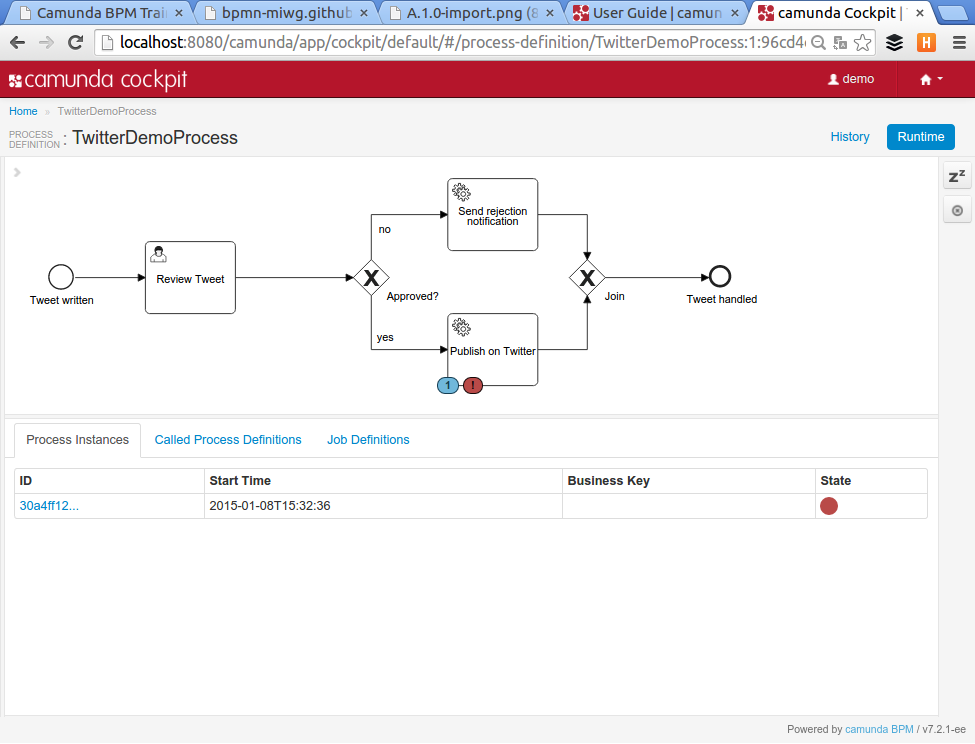The width and height of the screenshot is (975, 744).
Task: Click the red State indicator dot
Action: pos(829,506)
